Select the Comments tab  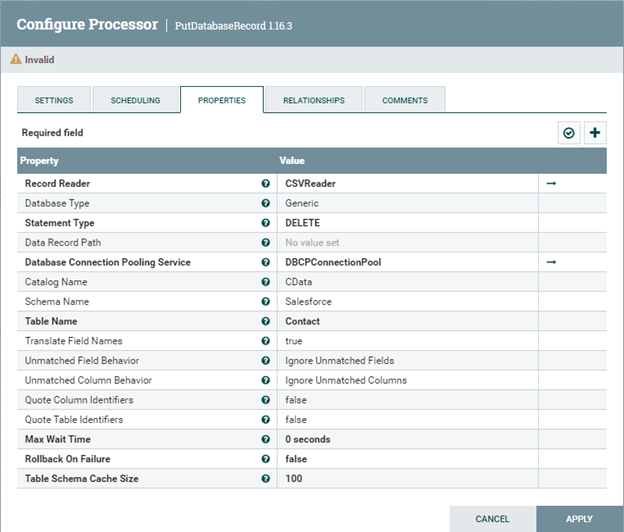(404, 101)
